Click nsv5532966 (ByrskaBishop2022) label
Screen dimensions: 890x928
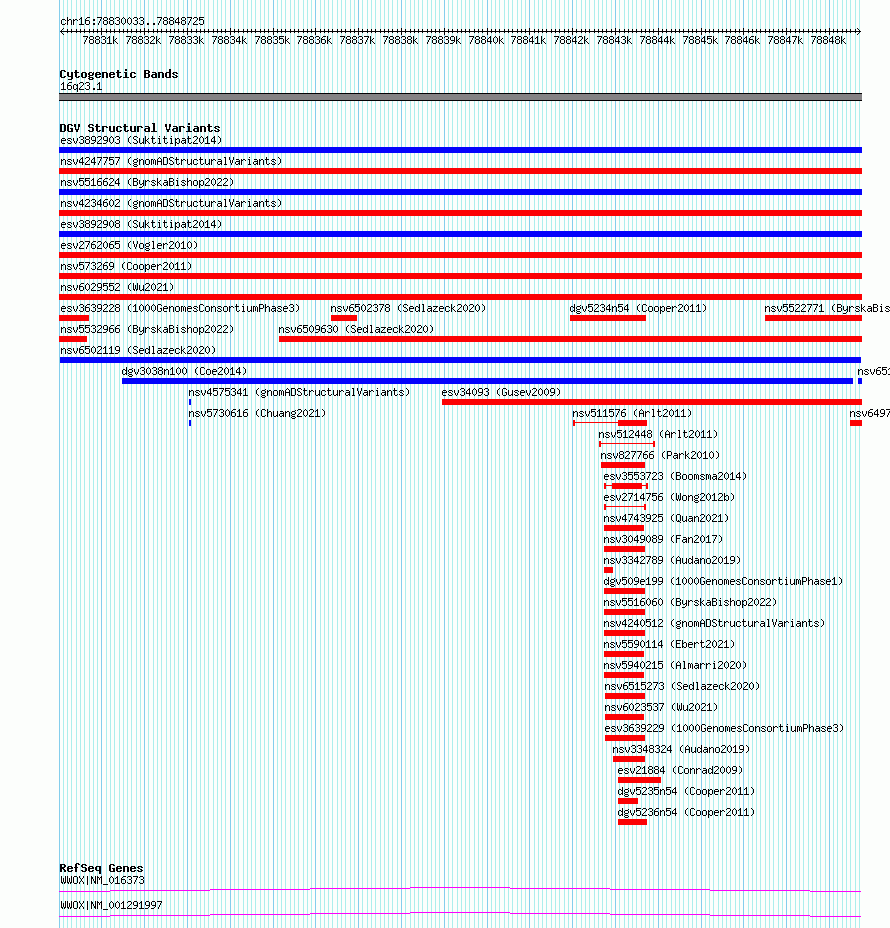pos(147,329)
